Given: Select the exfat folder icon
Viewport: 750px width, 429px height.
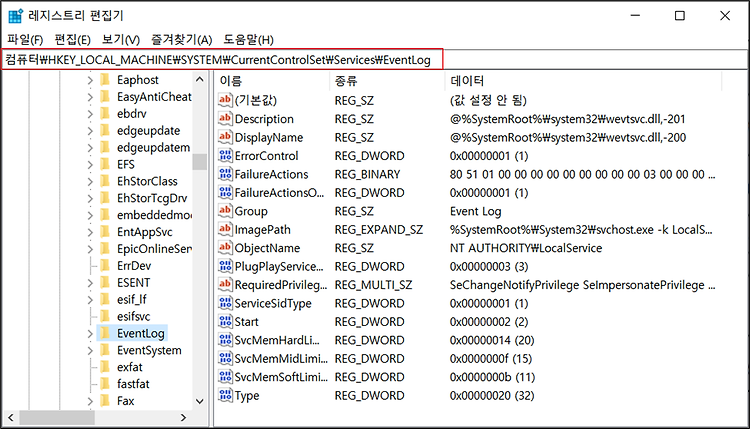Looking at the screenshot, I should (105, 367).
